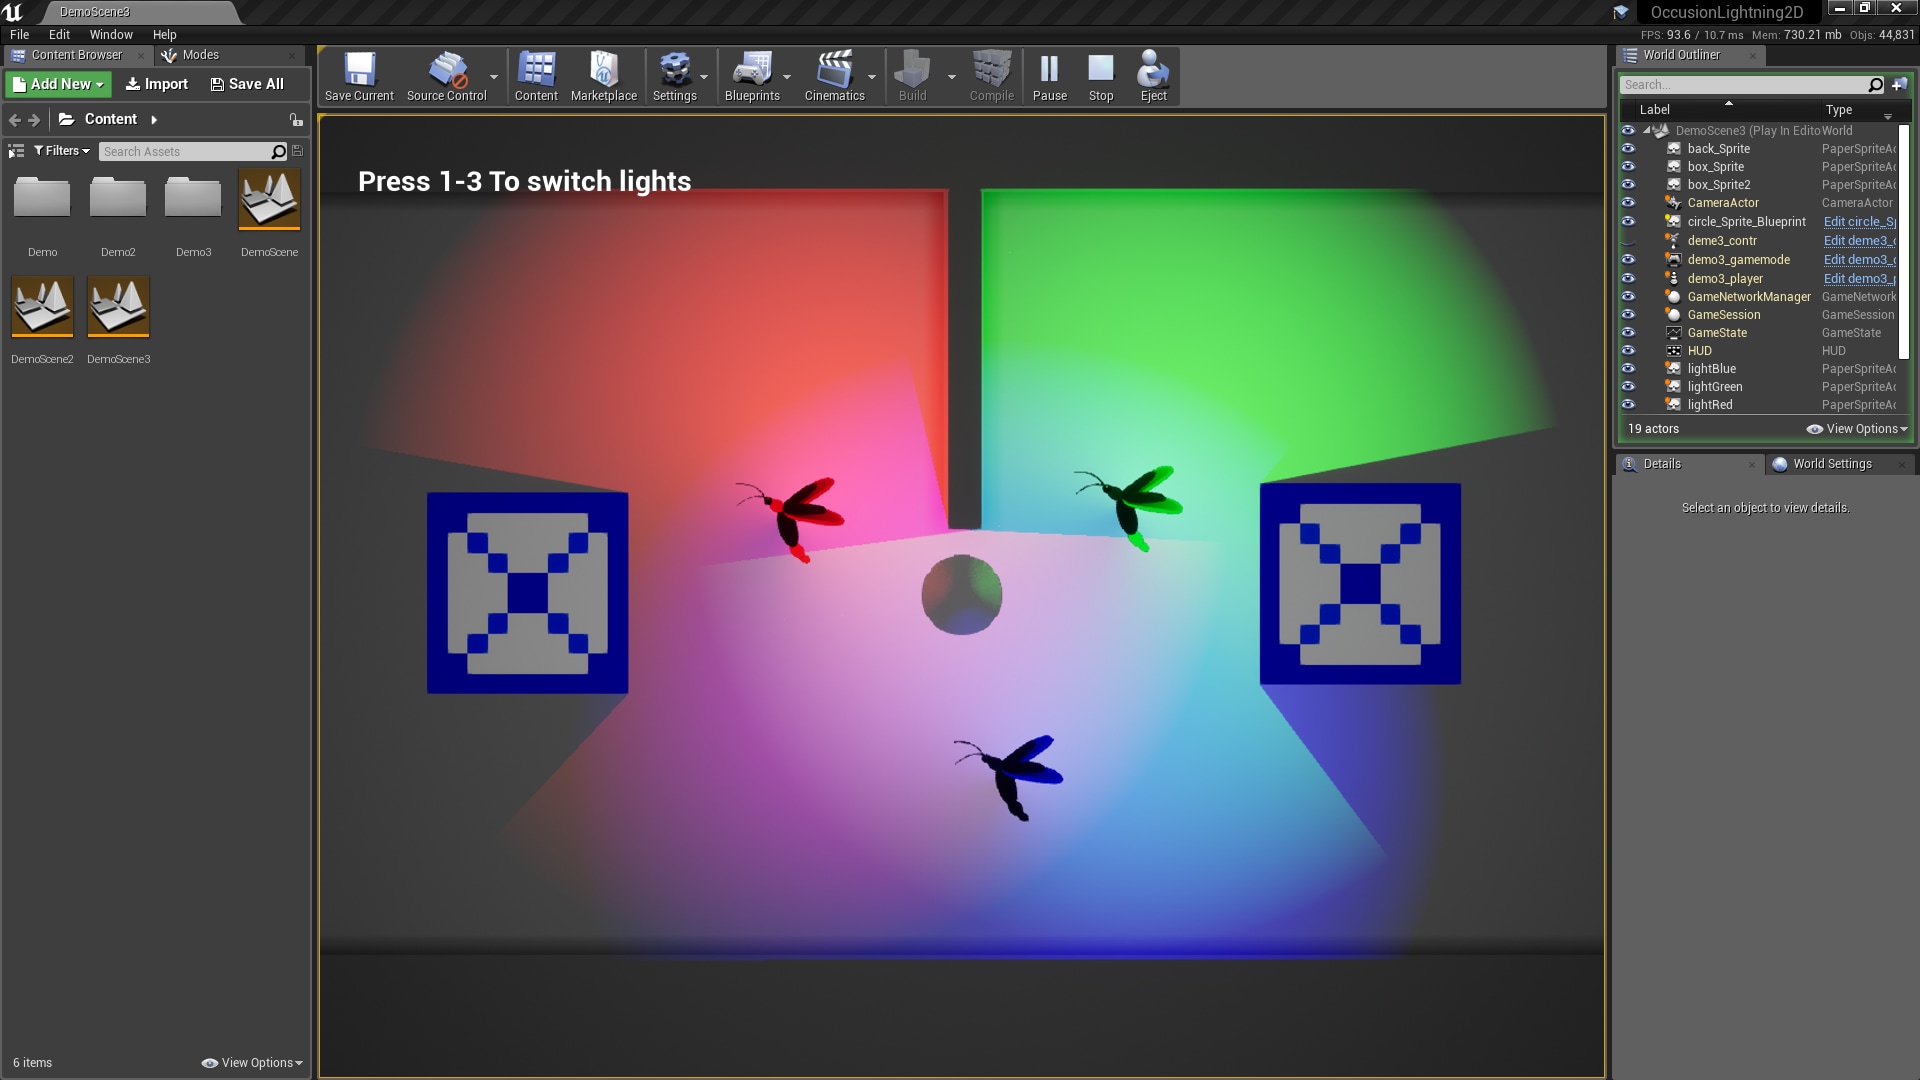
Task: Hide the back_Sprite actor
Action: tap(1630, 148)
